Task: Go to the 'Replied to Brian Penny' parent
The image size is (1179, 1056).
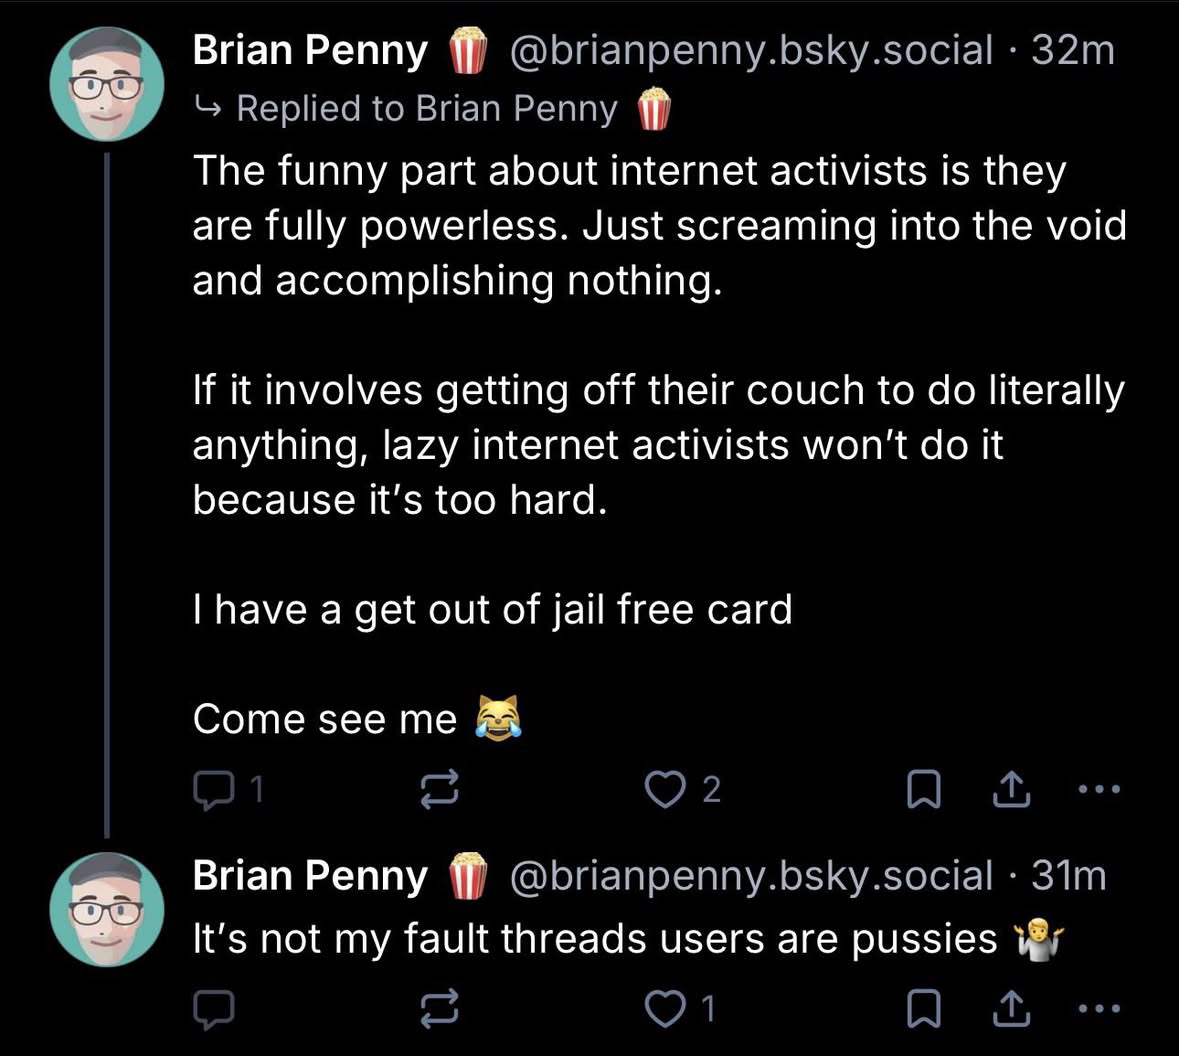Action: pyautogui.click(x=427, y=108)
